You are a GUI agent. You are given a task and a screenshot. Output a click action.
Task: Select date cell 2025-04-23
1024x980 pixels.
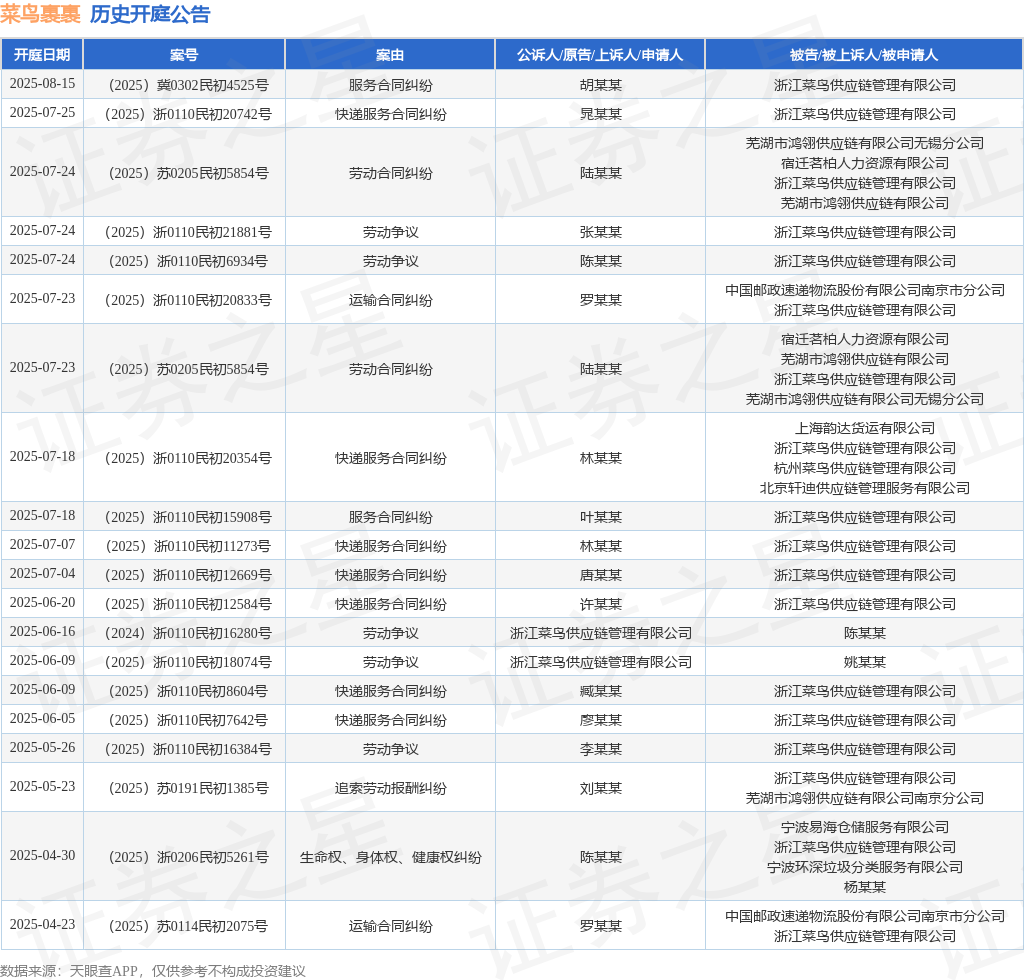coord(42,925)
